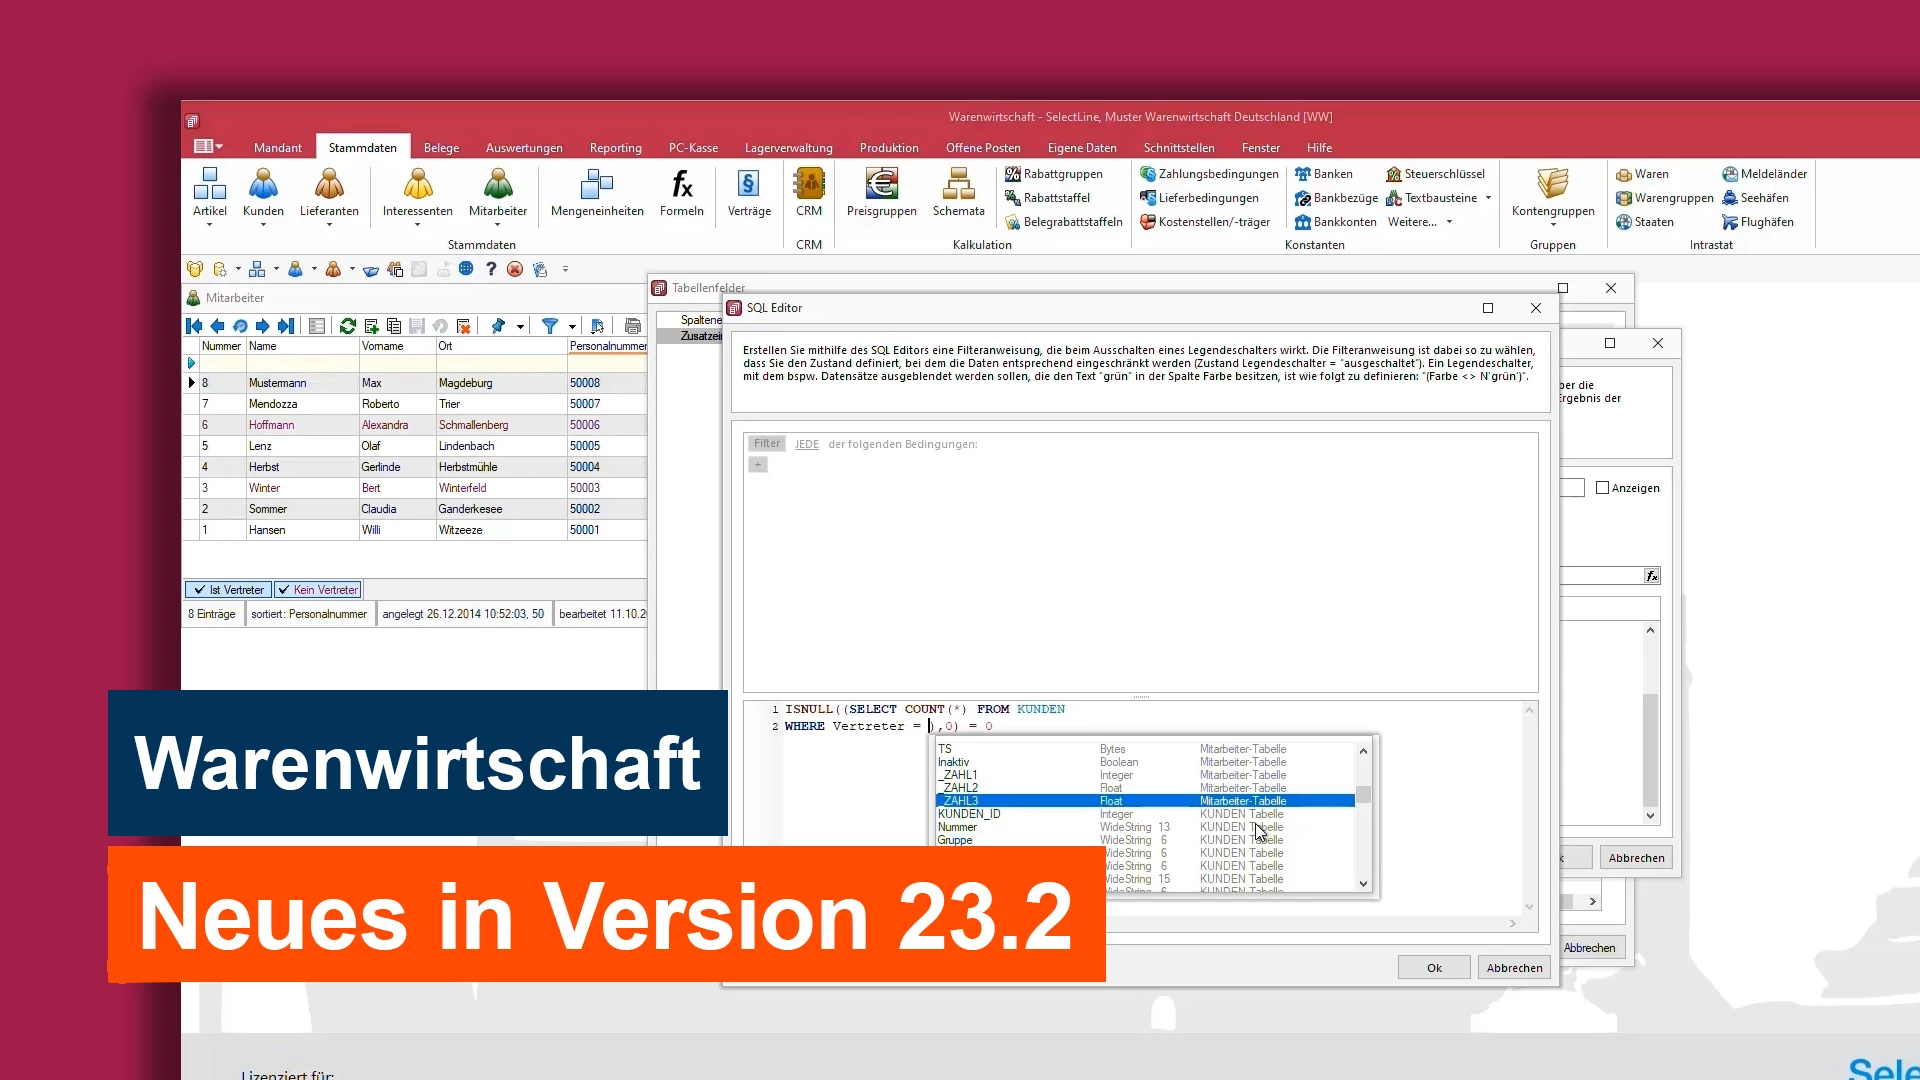Open the Weitere... dropdown

[x=1420, y=222]
